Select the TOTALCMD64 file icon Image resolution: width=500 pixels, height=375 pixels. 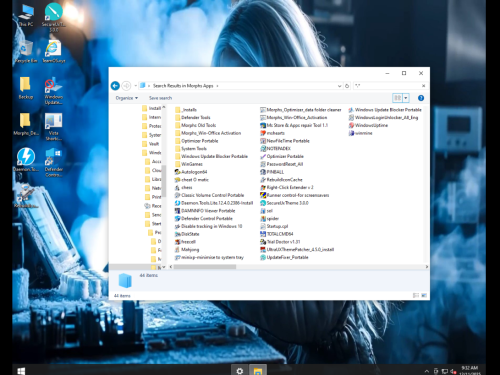[x=277, y=234]
